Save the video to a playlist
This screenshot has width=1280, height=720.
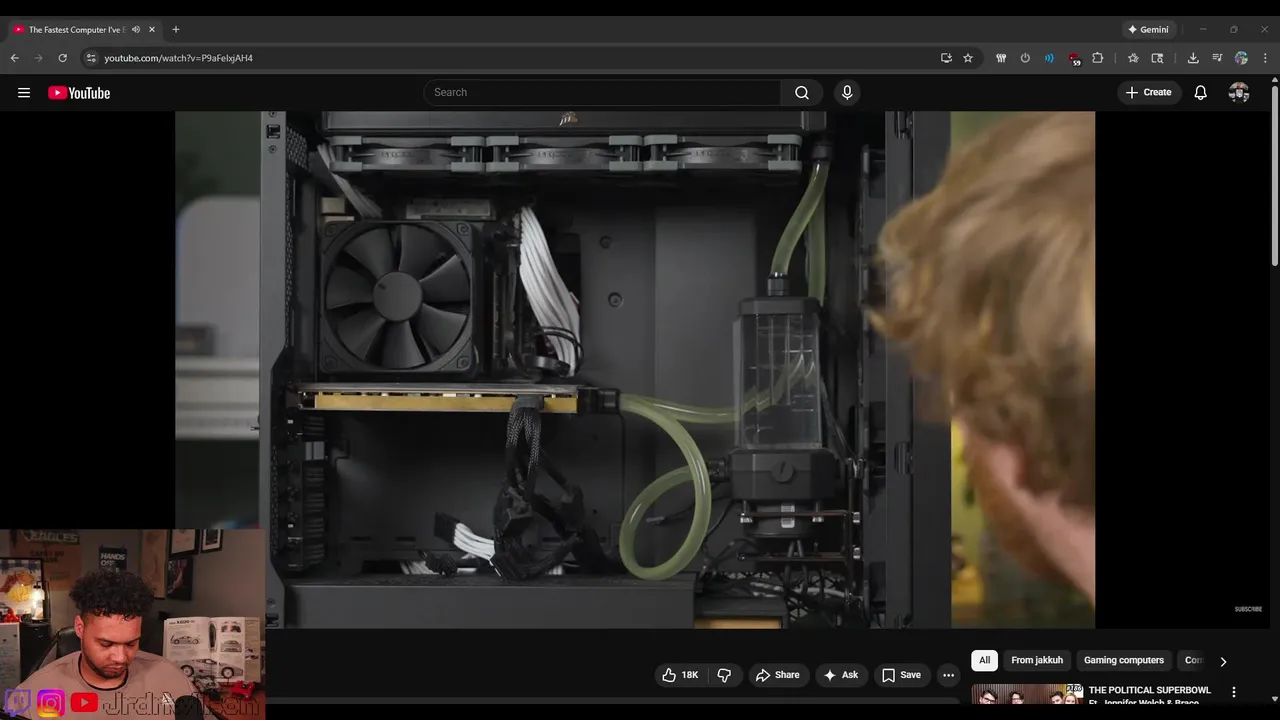pyautogui.click(x=901, y=675)
